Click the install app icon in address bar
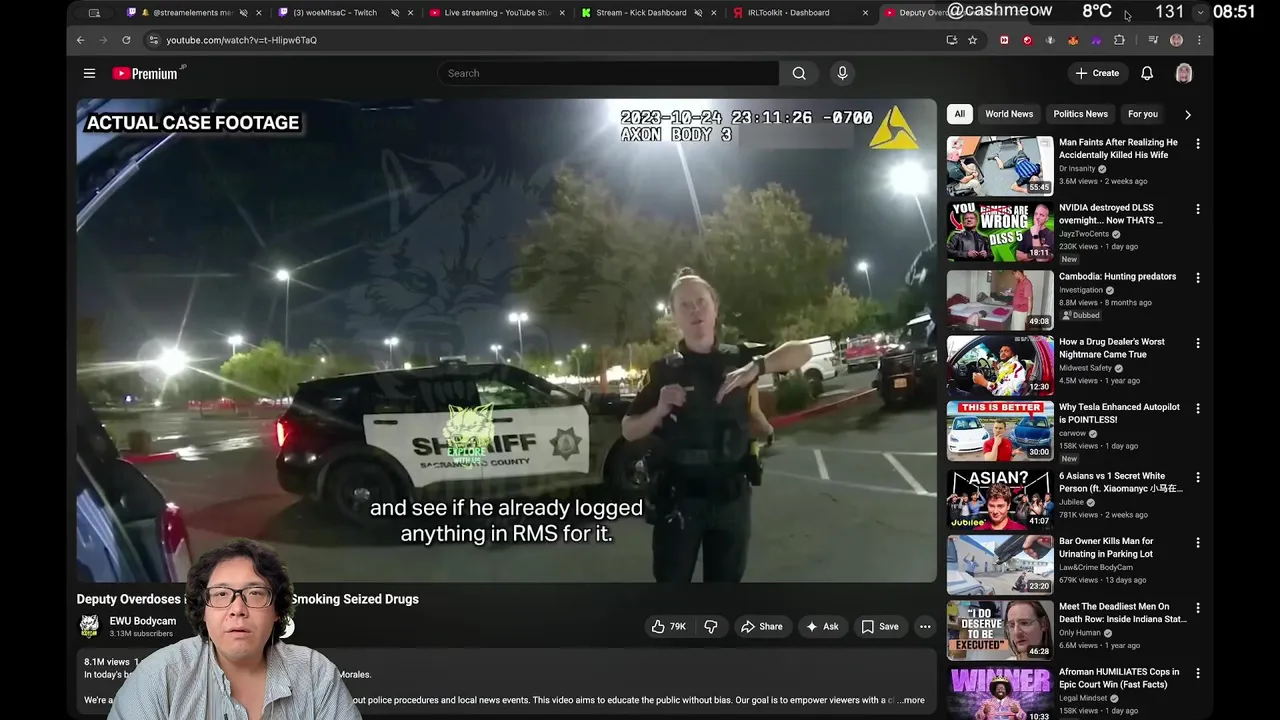1280x720 pixels. click(x=951, y=40)
